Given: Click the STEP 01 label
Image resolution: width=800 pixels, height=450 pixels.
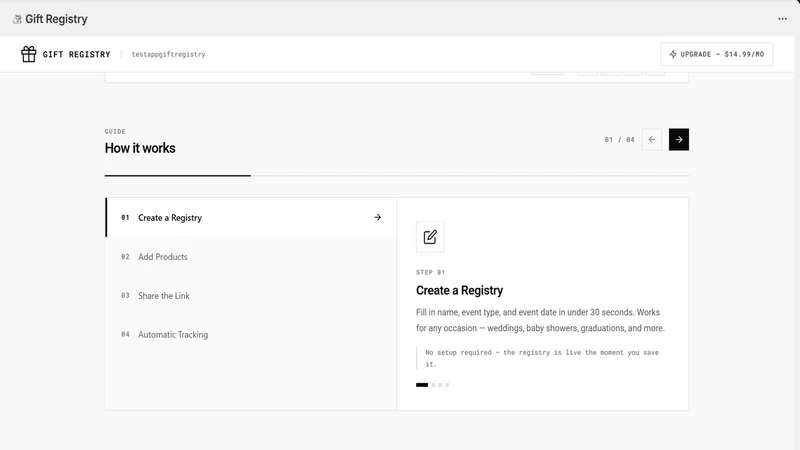Looking at the screenshot, I should click(430, 272).
